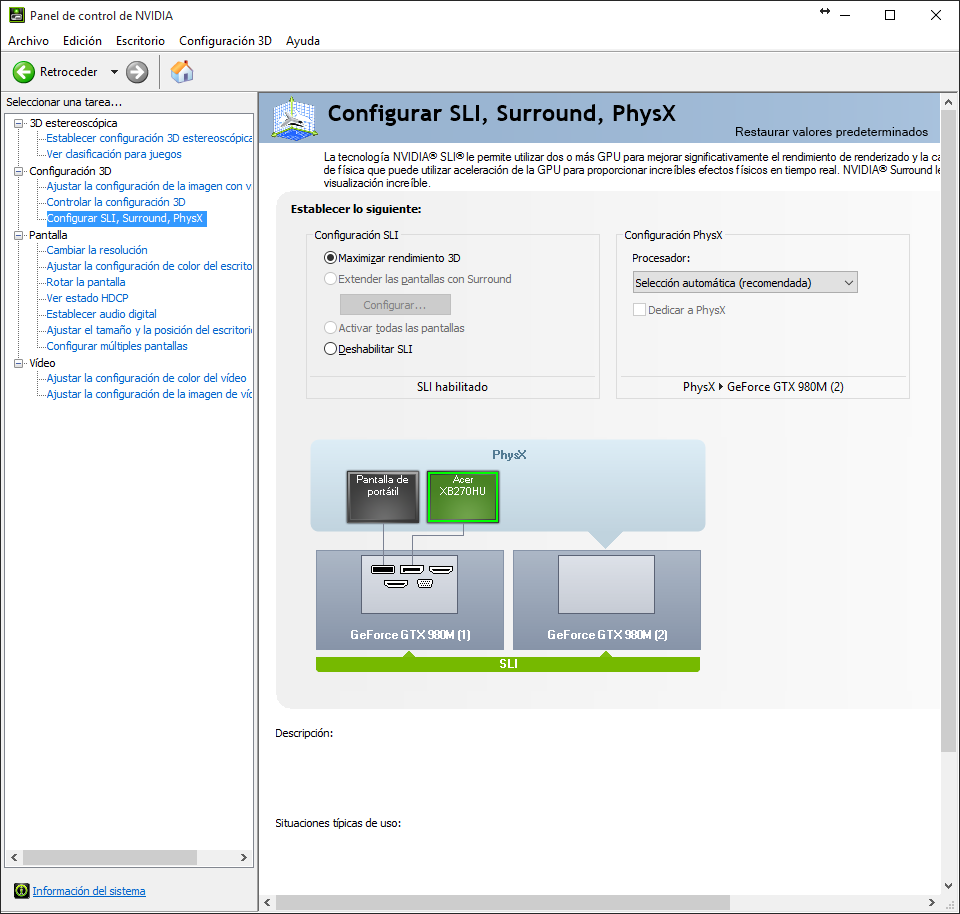Select the Acer XB270HU display box
Viewport: 960px width, 914px height.
[463, 496]
